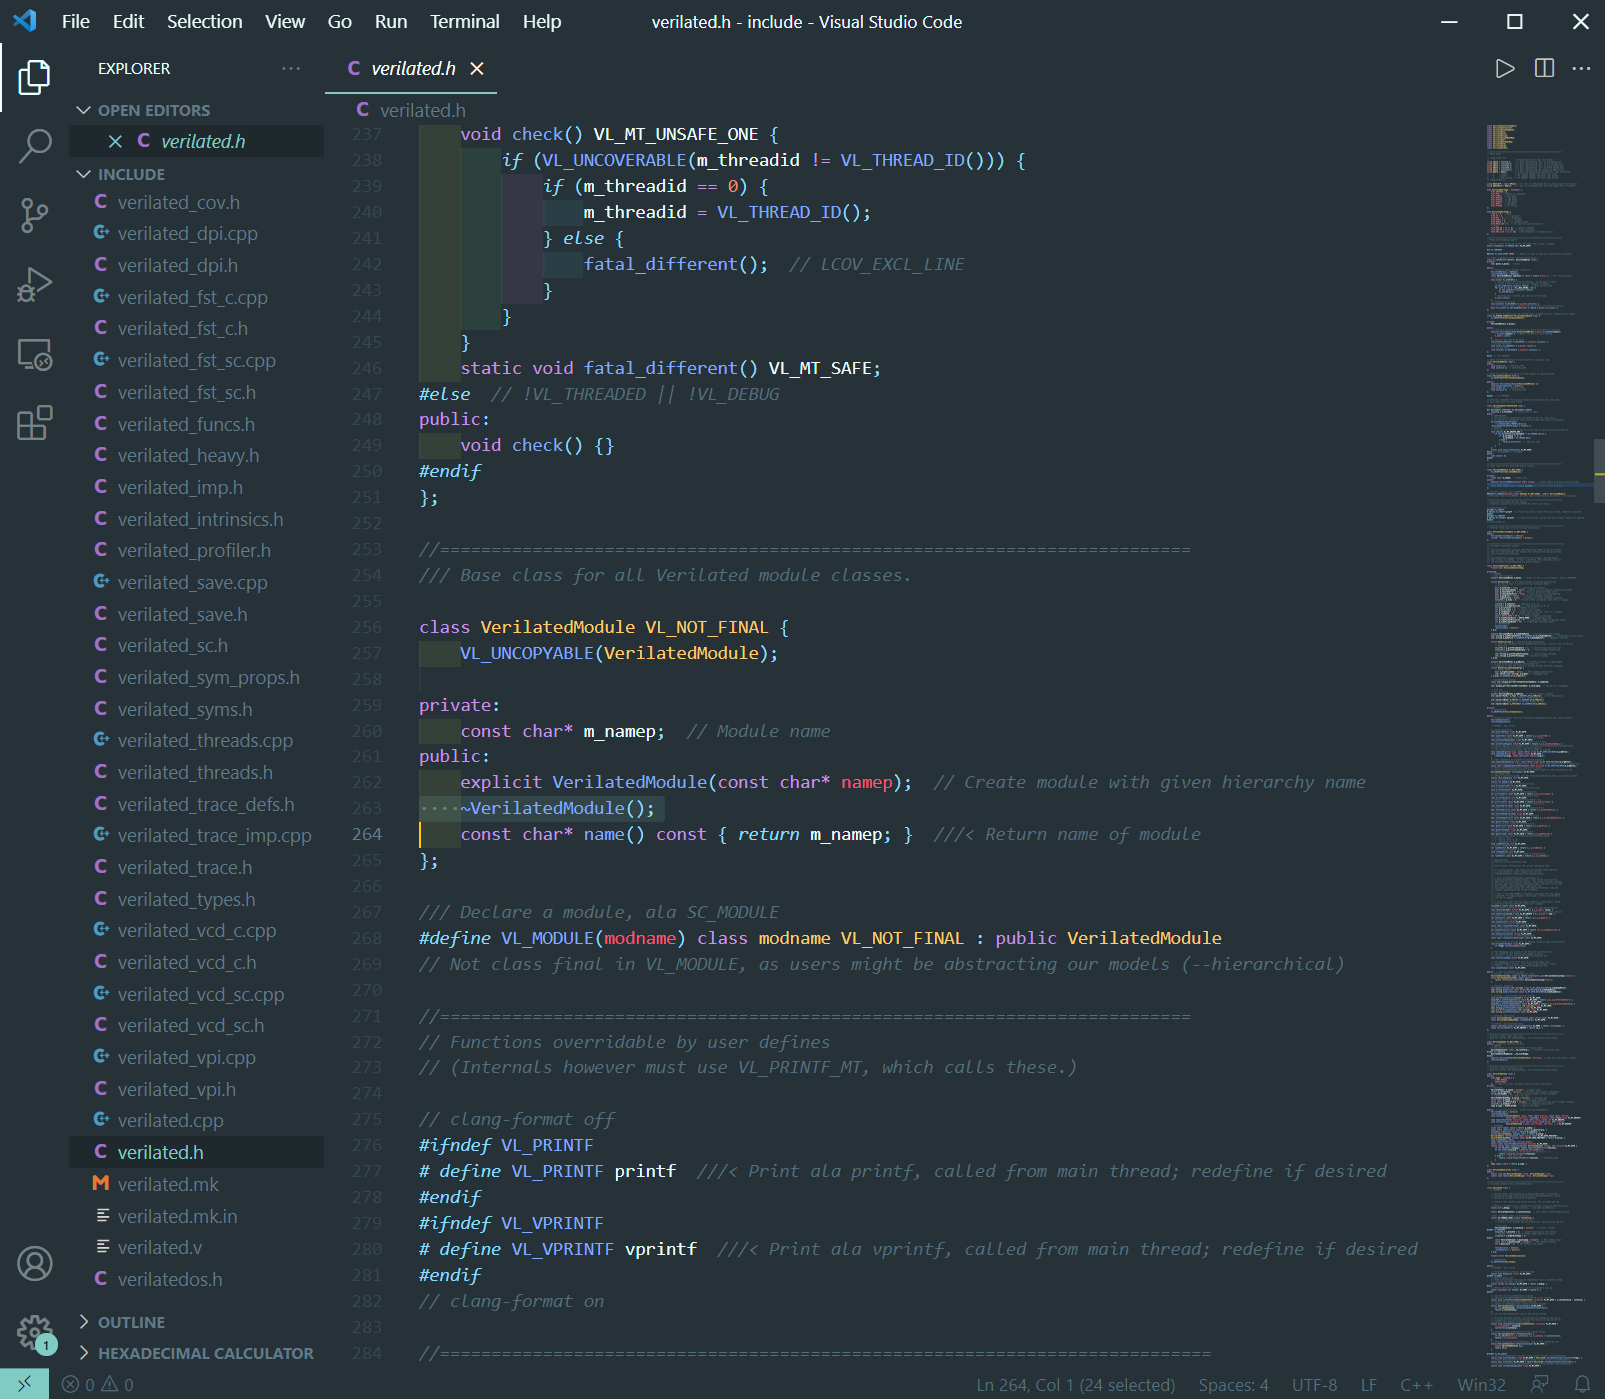The height and width of the screenshot is (1399, 1605).
Task: Open the Edit menu
Action: [128, 21]
